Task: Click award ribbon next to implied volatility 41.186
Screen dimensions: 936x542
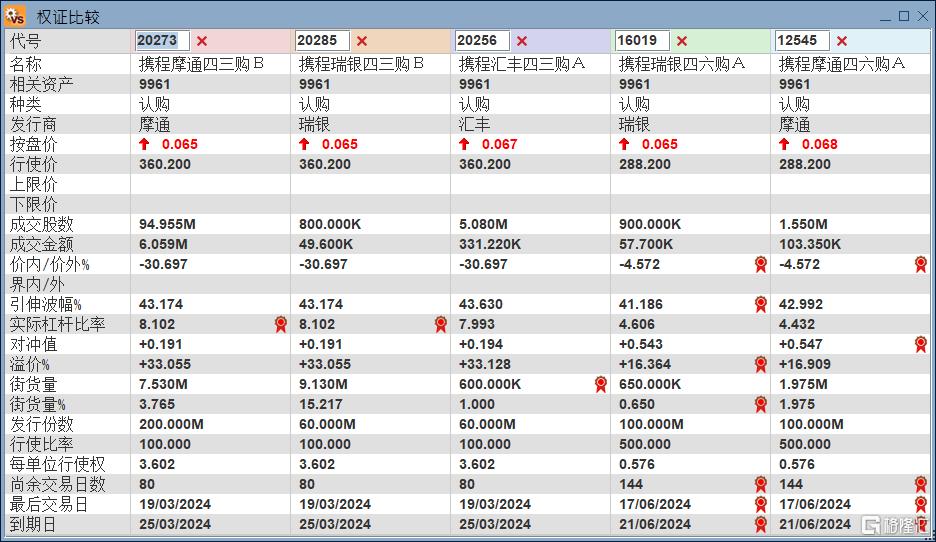Action: tap(760, 304)
